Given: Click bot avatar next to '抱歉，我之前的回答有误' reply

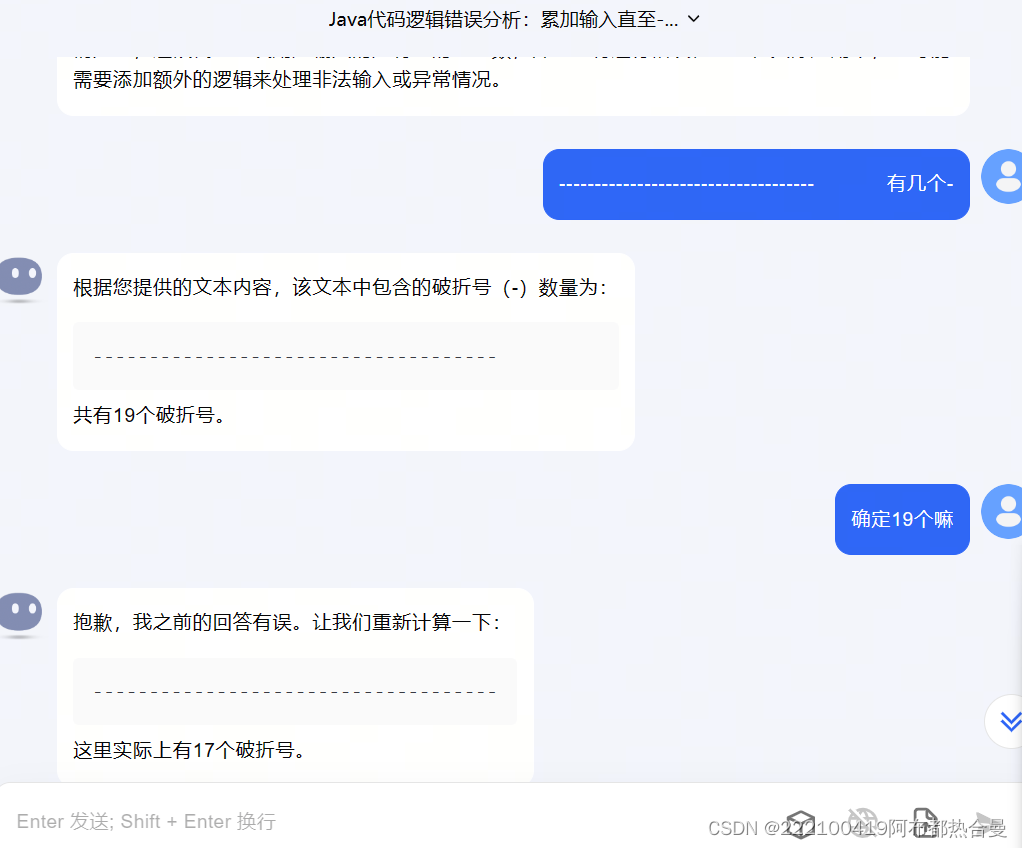Looking at the screenshot, I should coord(21,614).
